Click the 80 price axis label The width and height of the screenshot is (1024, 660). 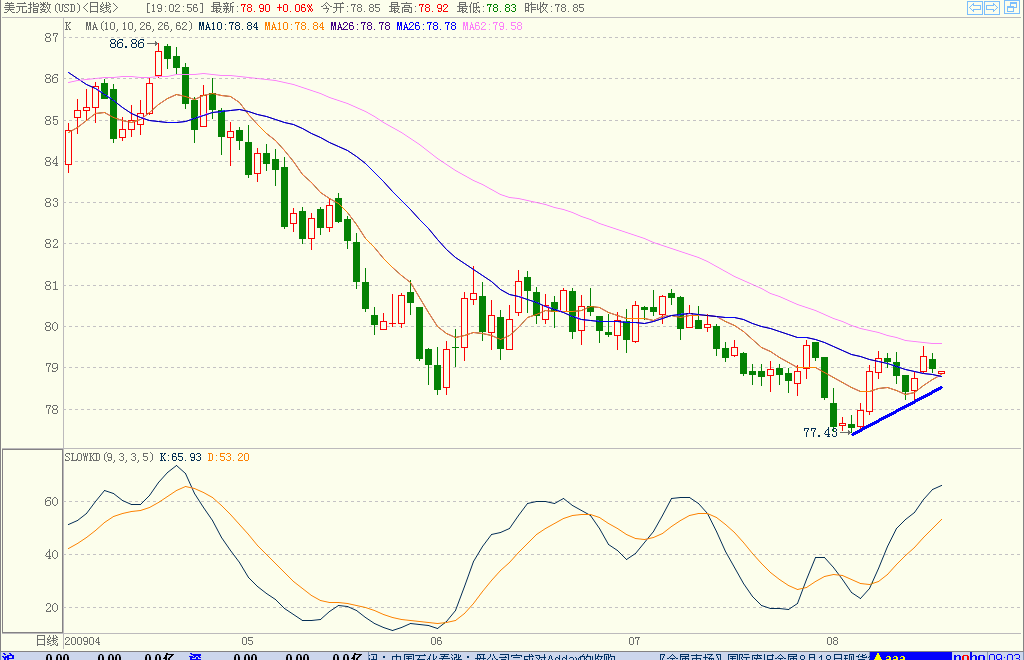point(52,326)
